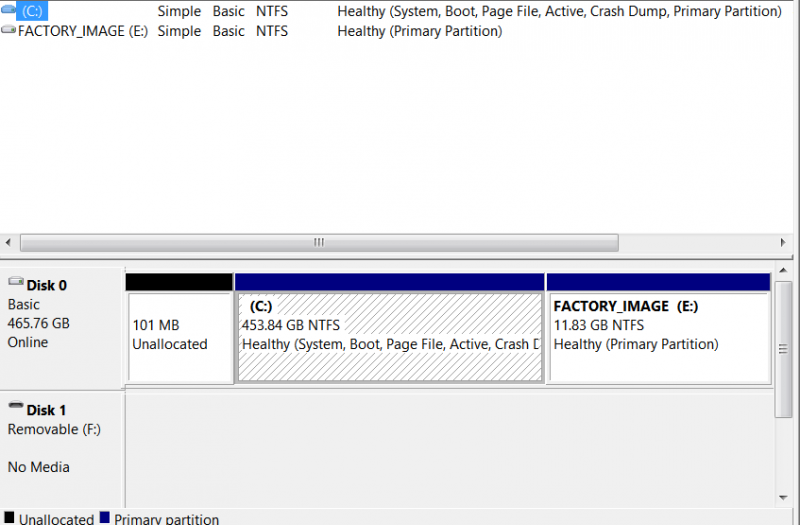Click the drive icon beside FACTORY_IMAGE (E:)

tap(8, 30)
